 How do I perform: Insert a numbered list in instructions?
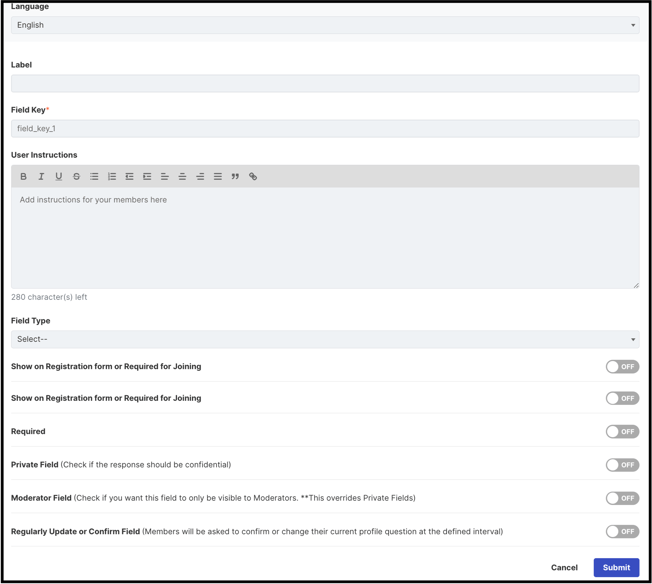click(112, 176)
